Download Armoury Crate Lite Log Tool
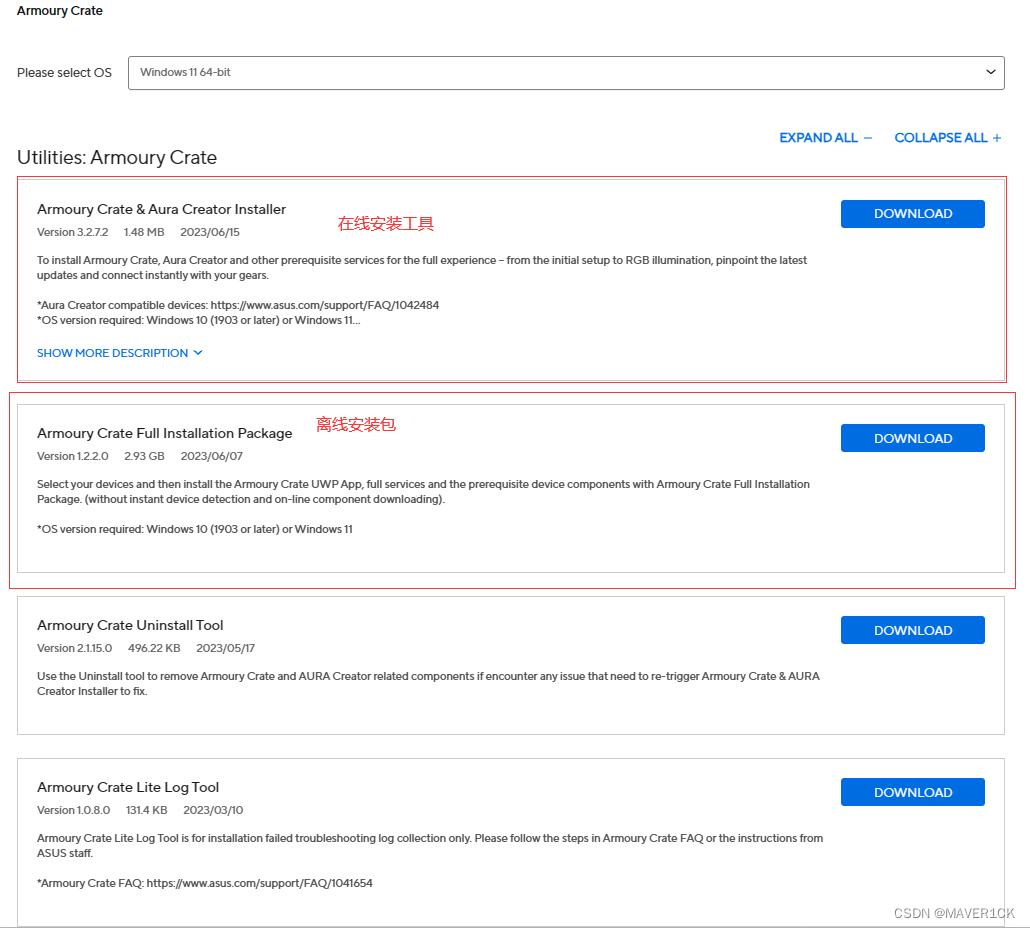The height and width of the screenshot is (928, 1030). [912, 792]
